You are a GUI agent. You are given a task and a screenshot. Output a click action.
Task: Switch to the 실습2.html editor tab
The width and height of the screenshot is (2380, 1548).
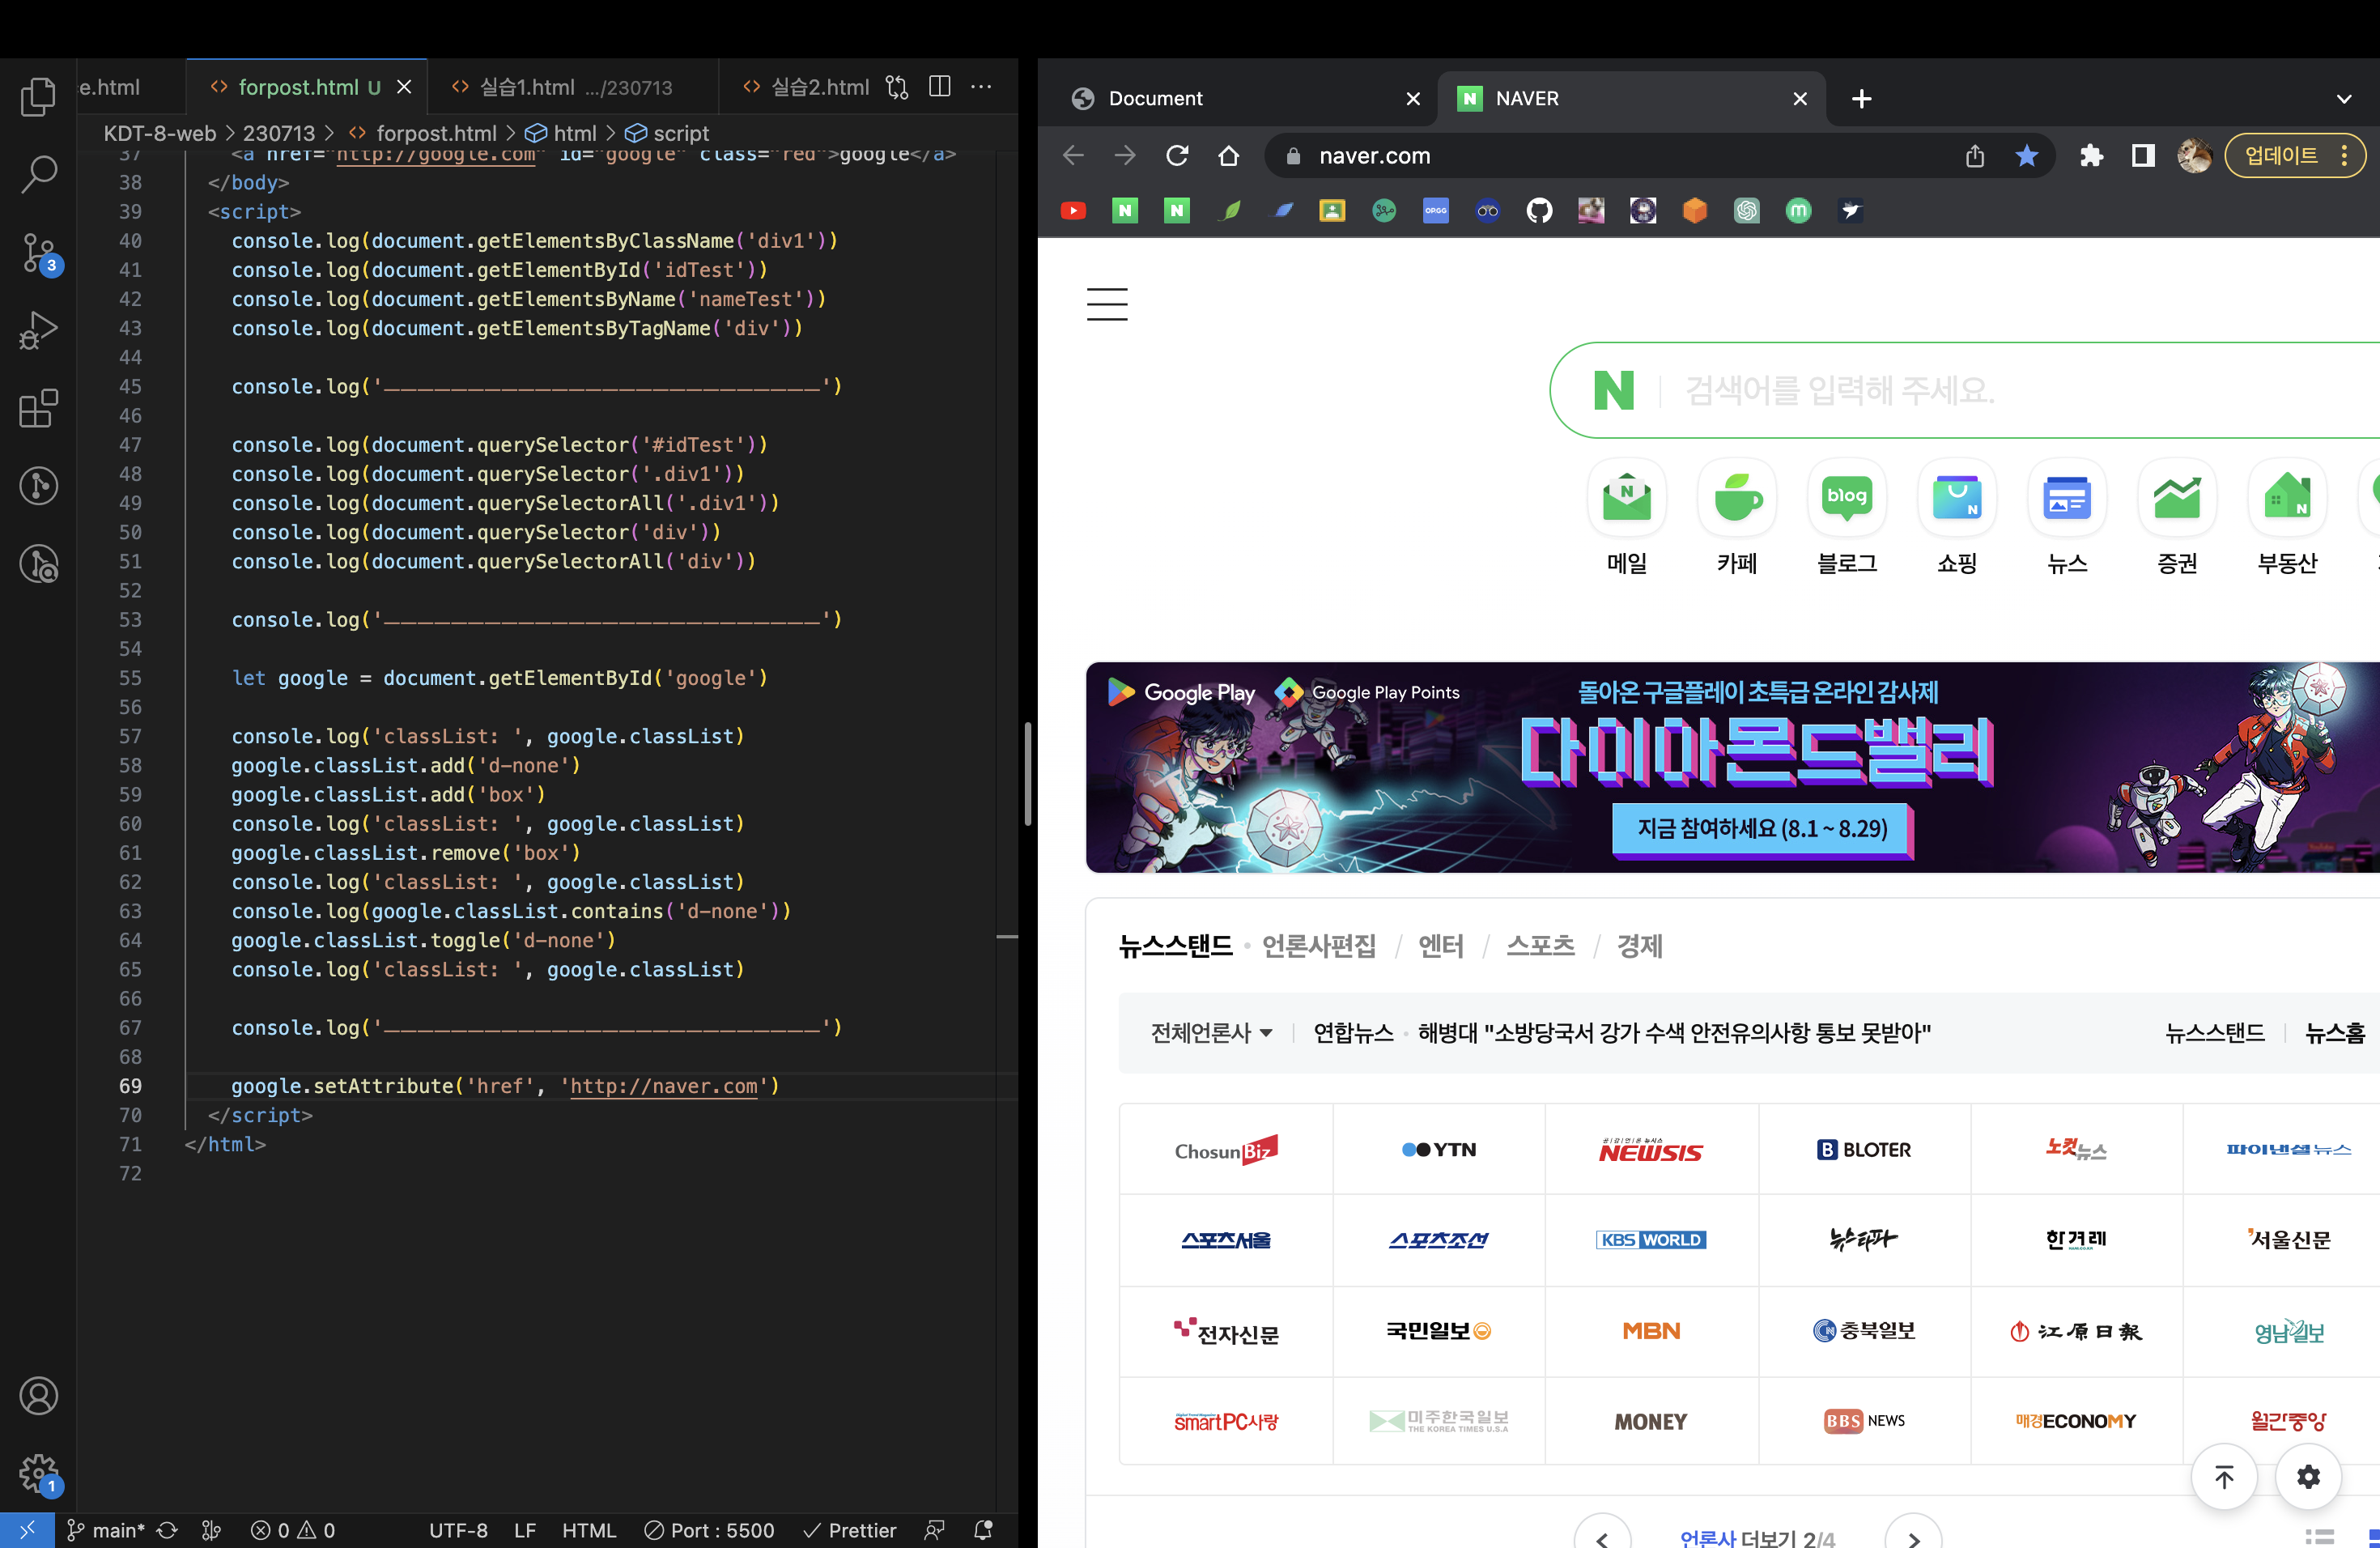[806, 87]
